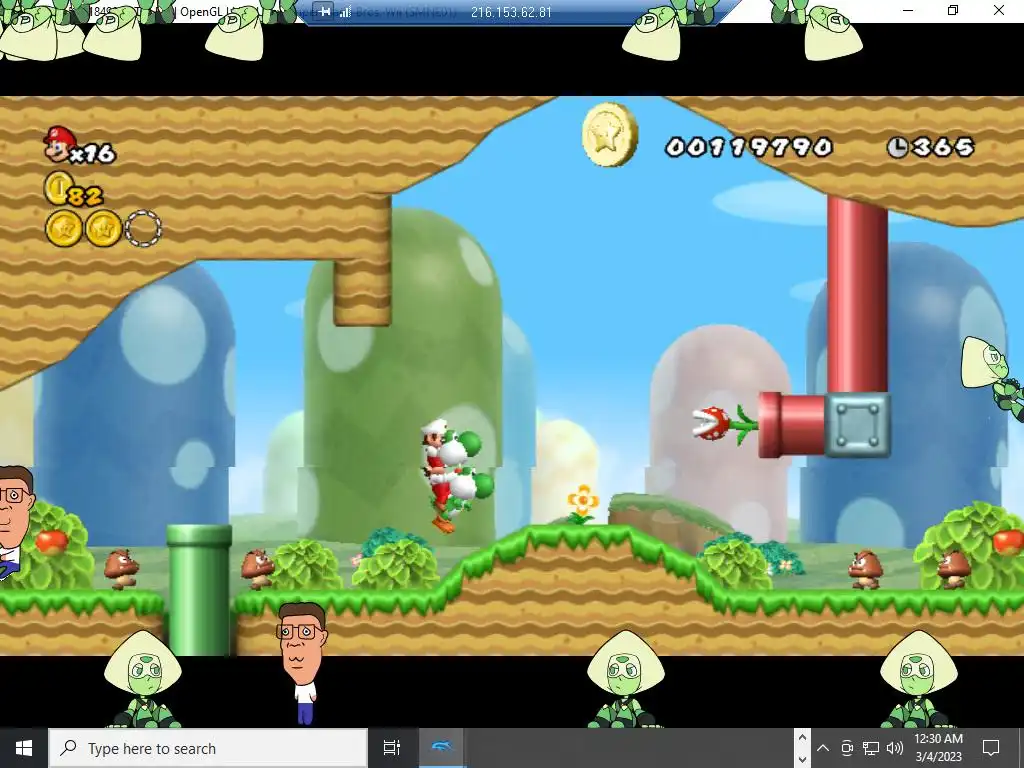The image size is (1024, 768).
Task: Click taskbar scroll down arrow
Action: pyautogui.click(x=802, y=760)
